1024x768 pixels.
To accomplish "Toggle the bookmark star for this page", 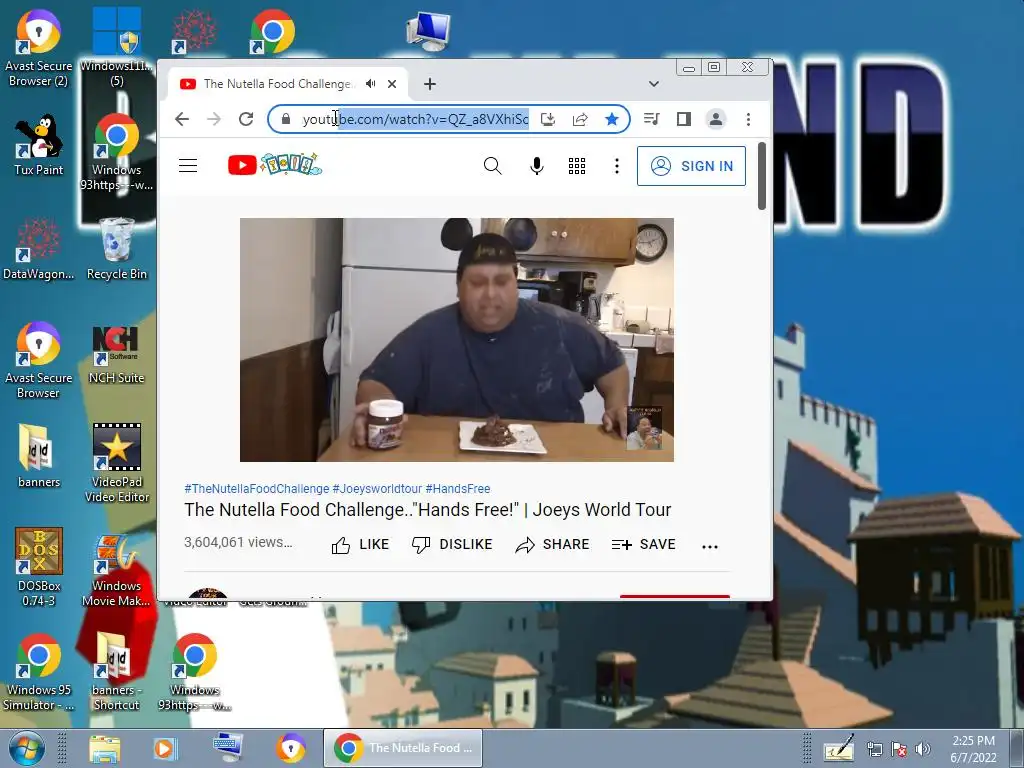I will point(612,119).
